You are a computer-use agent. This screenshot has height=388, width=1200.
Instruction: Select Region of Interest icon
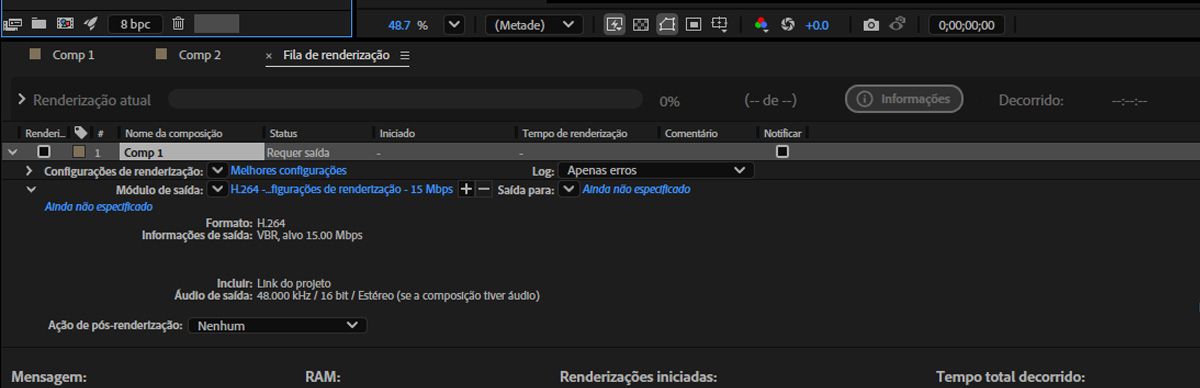click(x=693, y=24)
